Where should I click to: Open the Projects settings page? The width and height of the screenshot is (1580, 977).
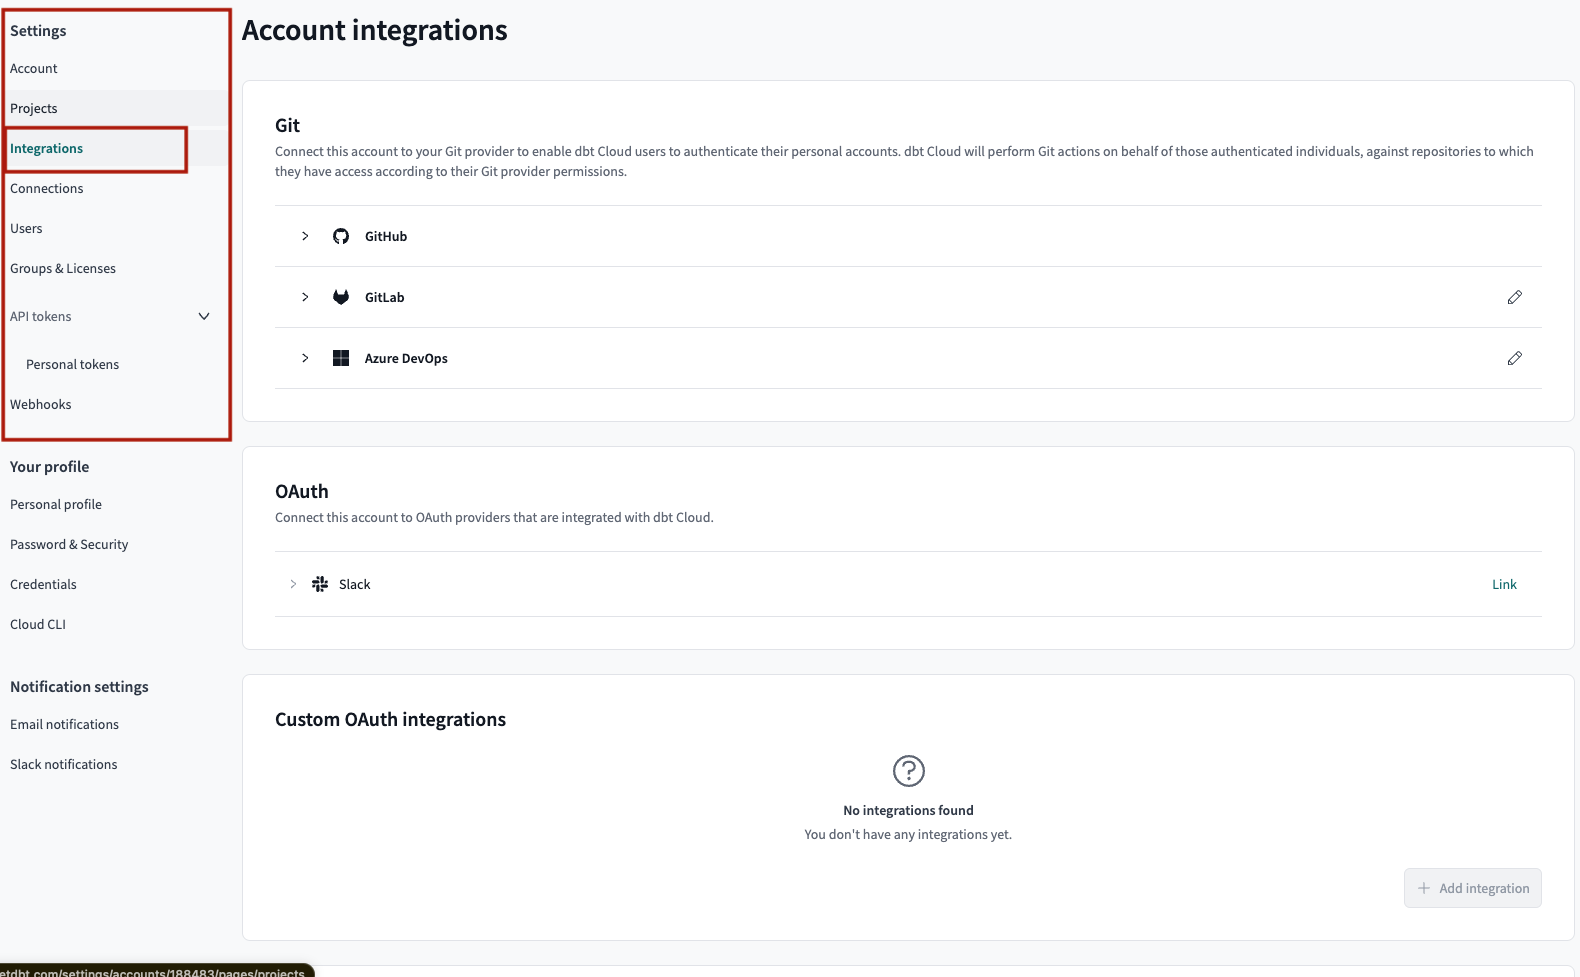(x=34, y=109)
